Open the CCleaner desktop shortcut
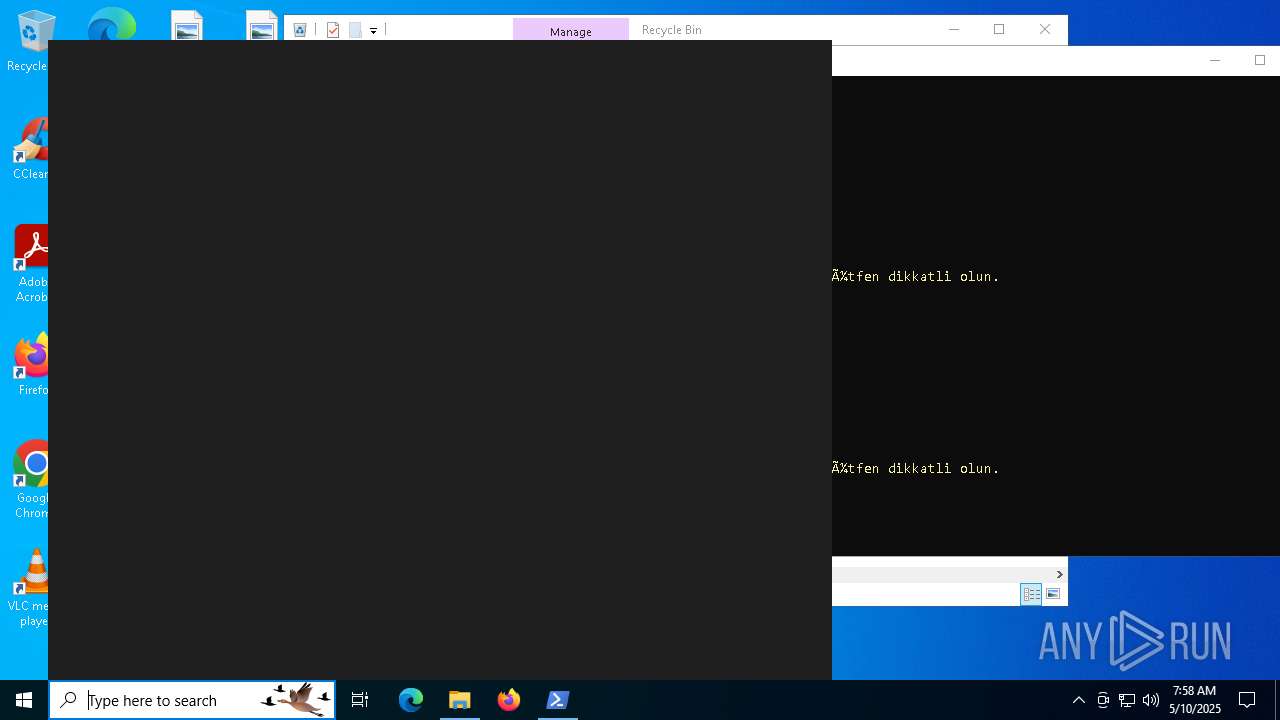Screen dimensions: 1280x720 (x=30, y=148)
